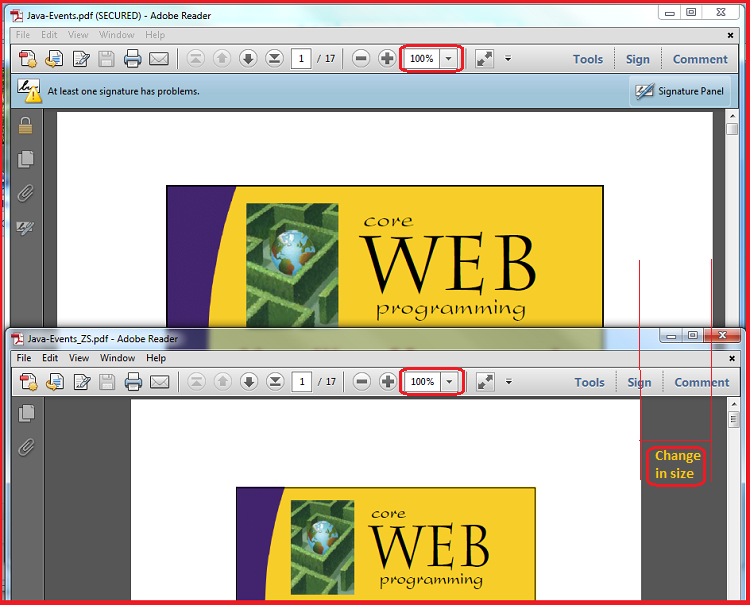Viewport: 750px width, 605px height.
Task: Open page thumbnails panel in SECURED window sidebar
Action: [x=25, y=159]
